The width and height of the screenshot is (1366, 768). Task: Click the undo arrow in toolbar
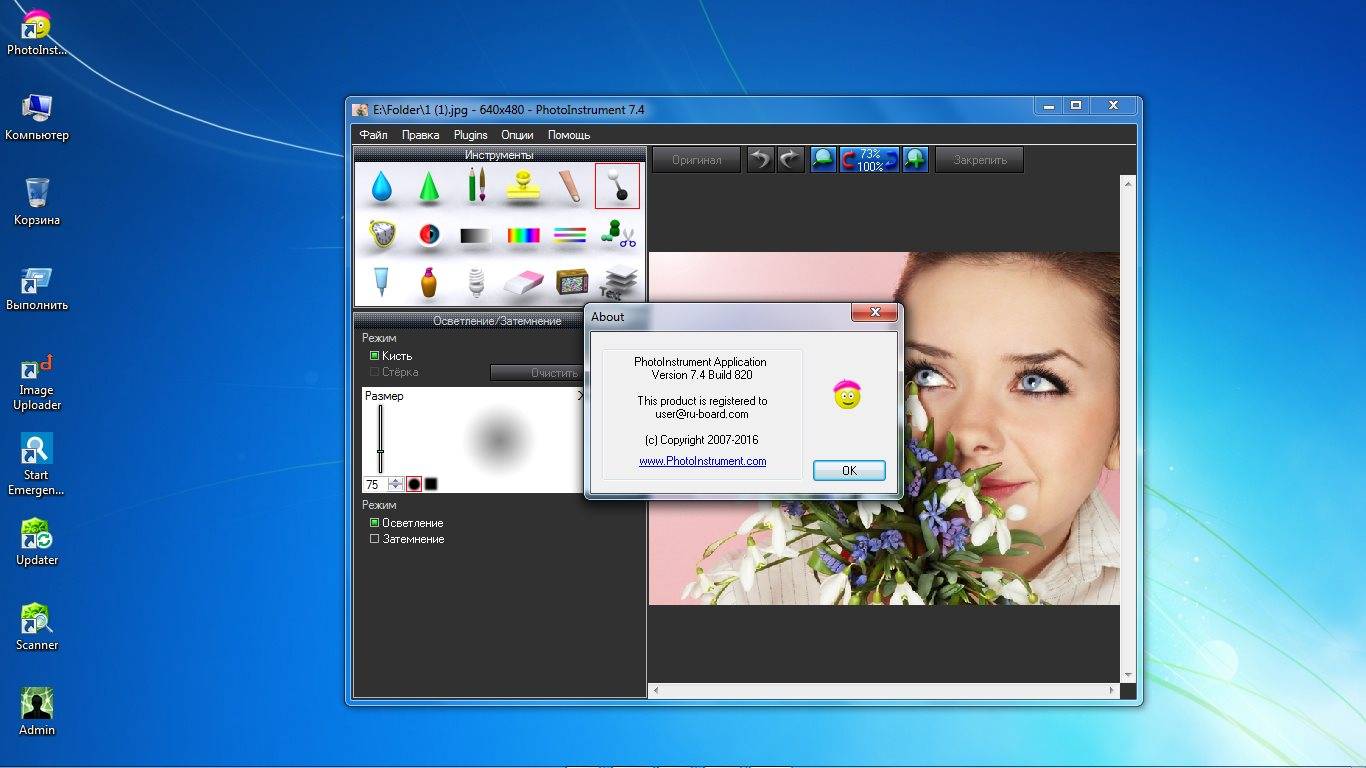coord(761,159)
